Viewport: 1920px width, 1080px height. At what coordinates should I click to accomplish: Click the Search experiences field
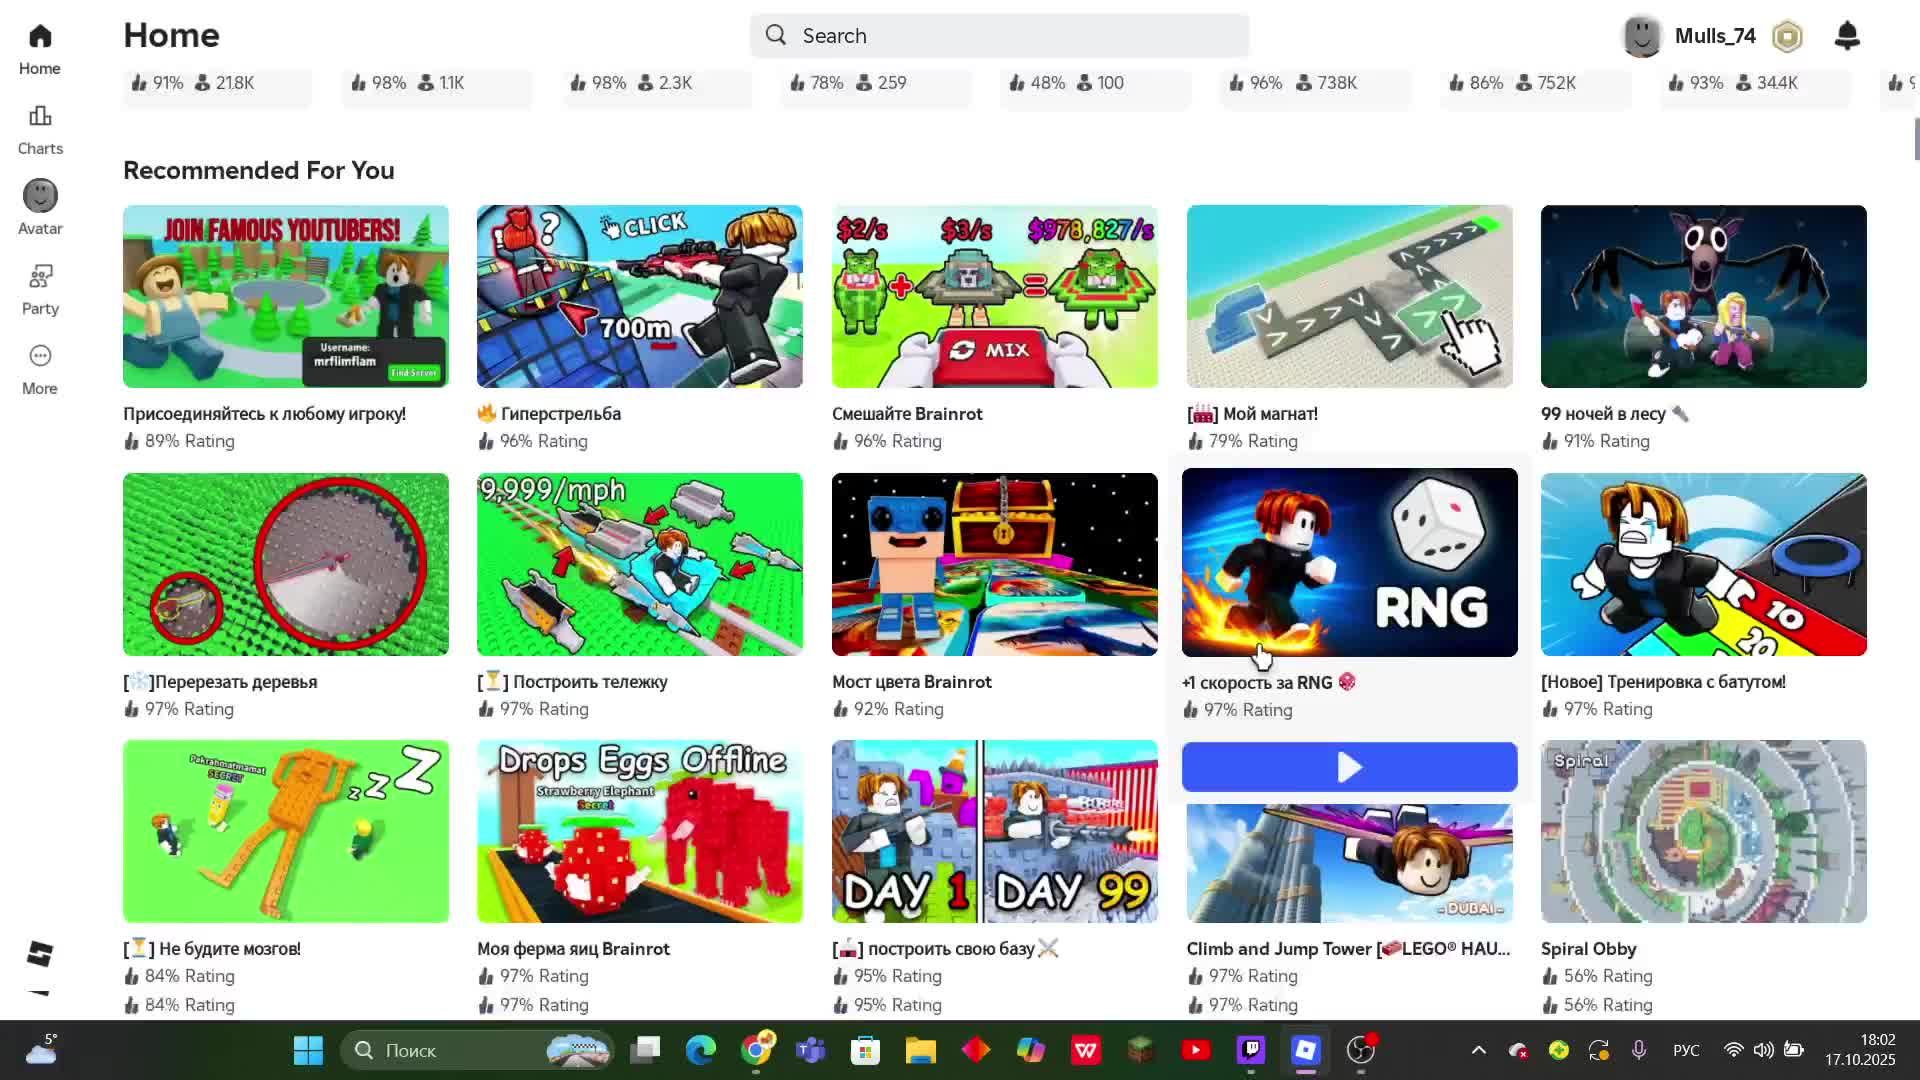click(x=1000, y=36)
